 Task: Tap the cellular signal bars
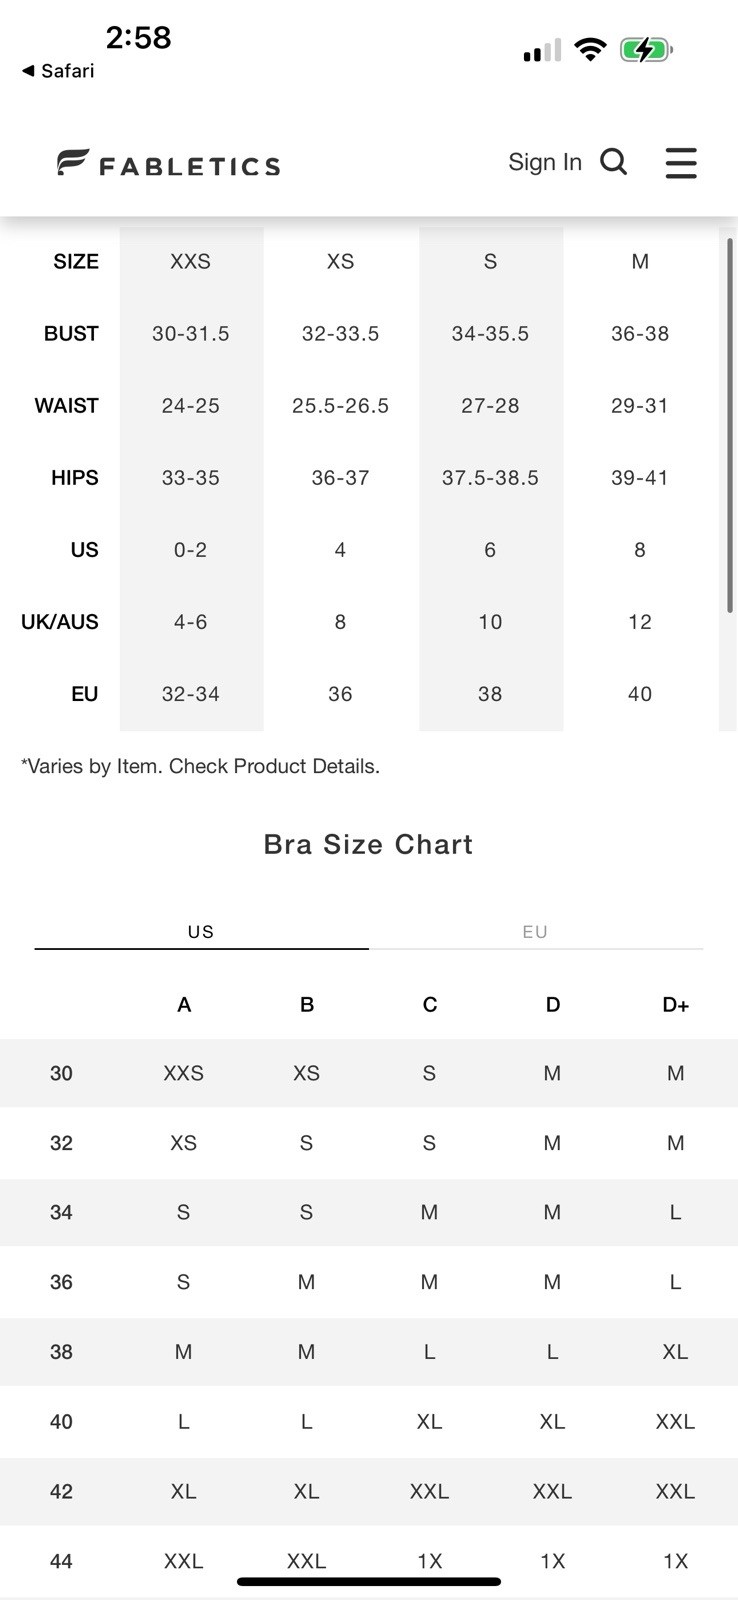(x=542, y=51)
